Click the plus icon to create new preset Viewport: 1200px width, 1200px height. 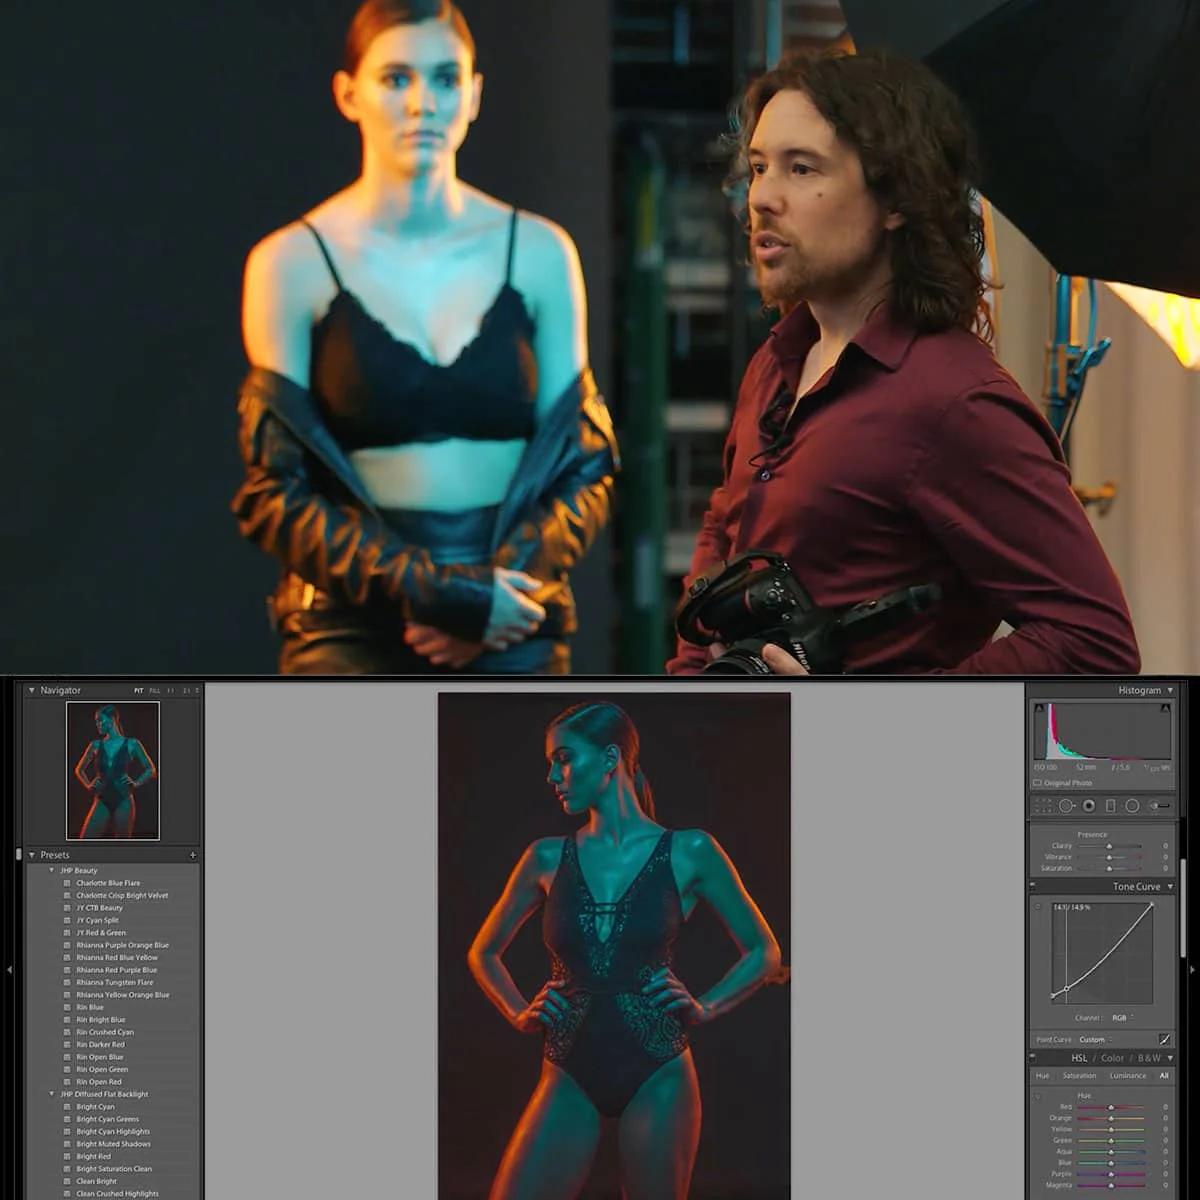point(191,854)
